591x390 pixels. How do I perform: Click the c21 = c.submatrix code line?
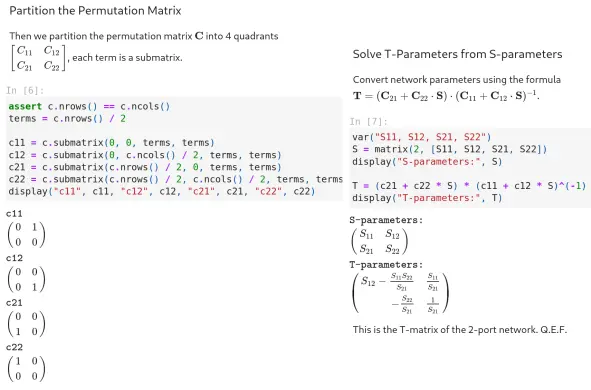[x=145, y=167]
